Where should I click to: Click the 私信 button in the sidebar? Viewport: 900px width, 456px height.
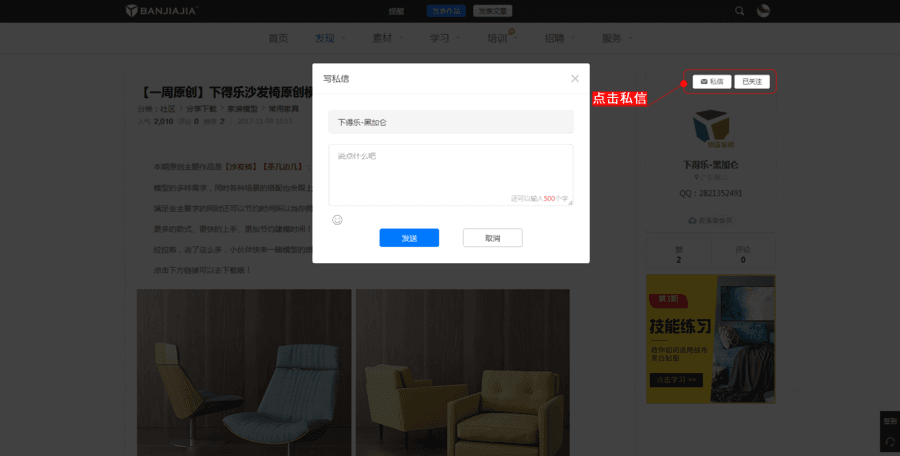point(712,82)
